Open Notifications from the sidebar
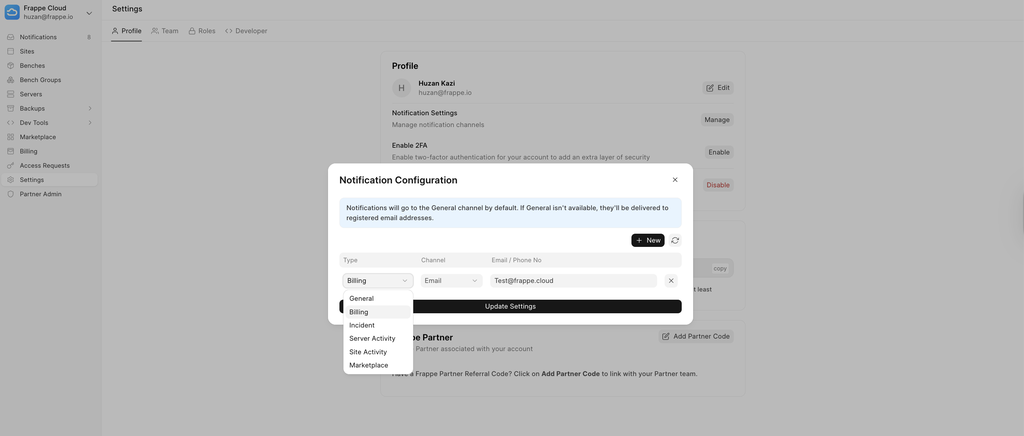This screenshot has width=1024, height=436. [x=38, y=37]
